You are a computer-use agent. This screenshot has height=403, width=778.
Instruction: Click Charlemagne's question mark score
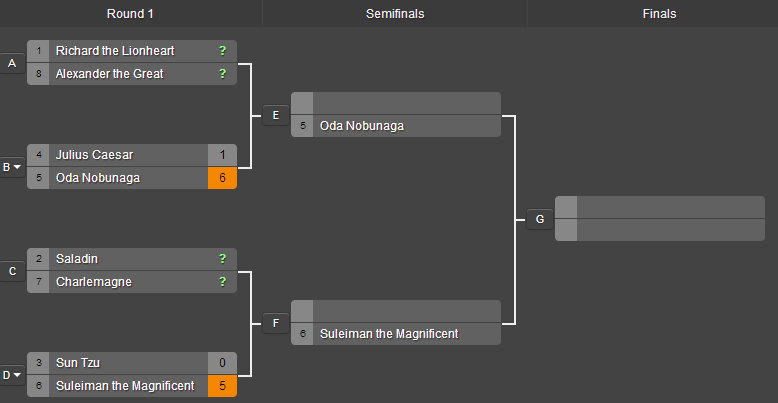[222, 282]
